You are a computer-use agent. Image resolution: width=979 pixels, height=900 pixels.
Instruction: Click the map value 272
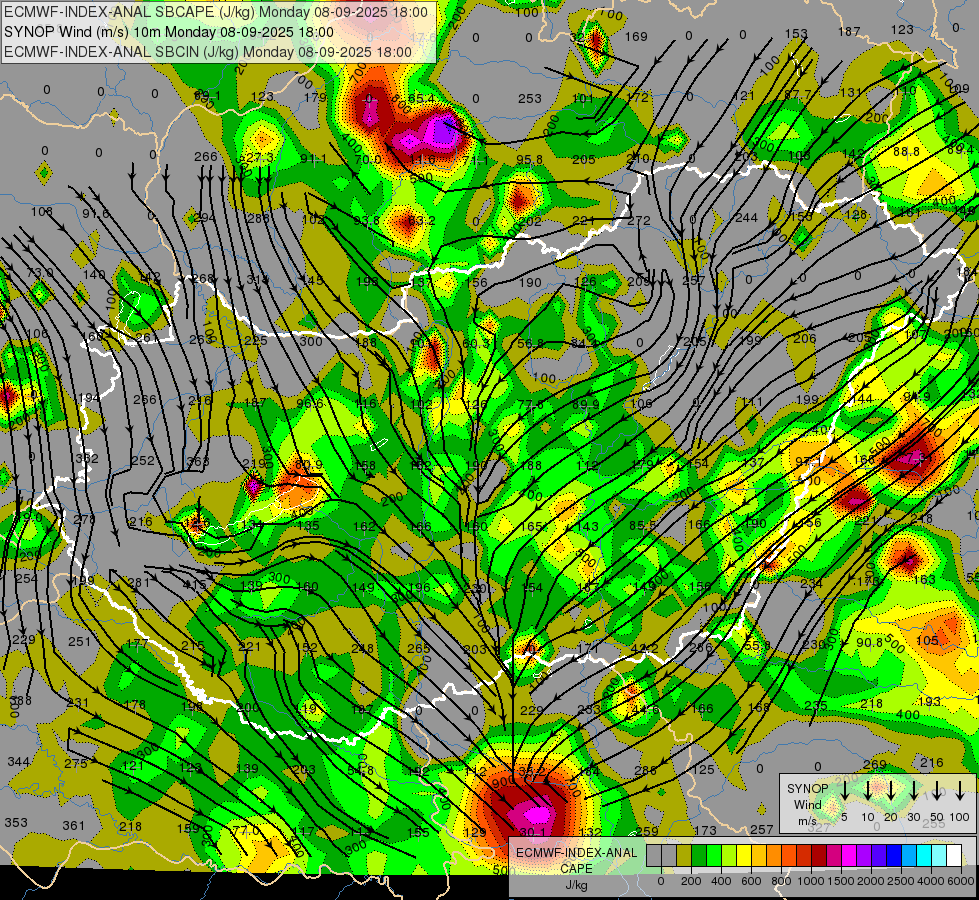(639, 220)
